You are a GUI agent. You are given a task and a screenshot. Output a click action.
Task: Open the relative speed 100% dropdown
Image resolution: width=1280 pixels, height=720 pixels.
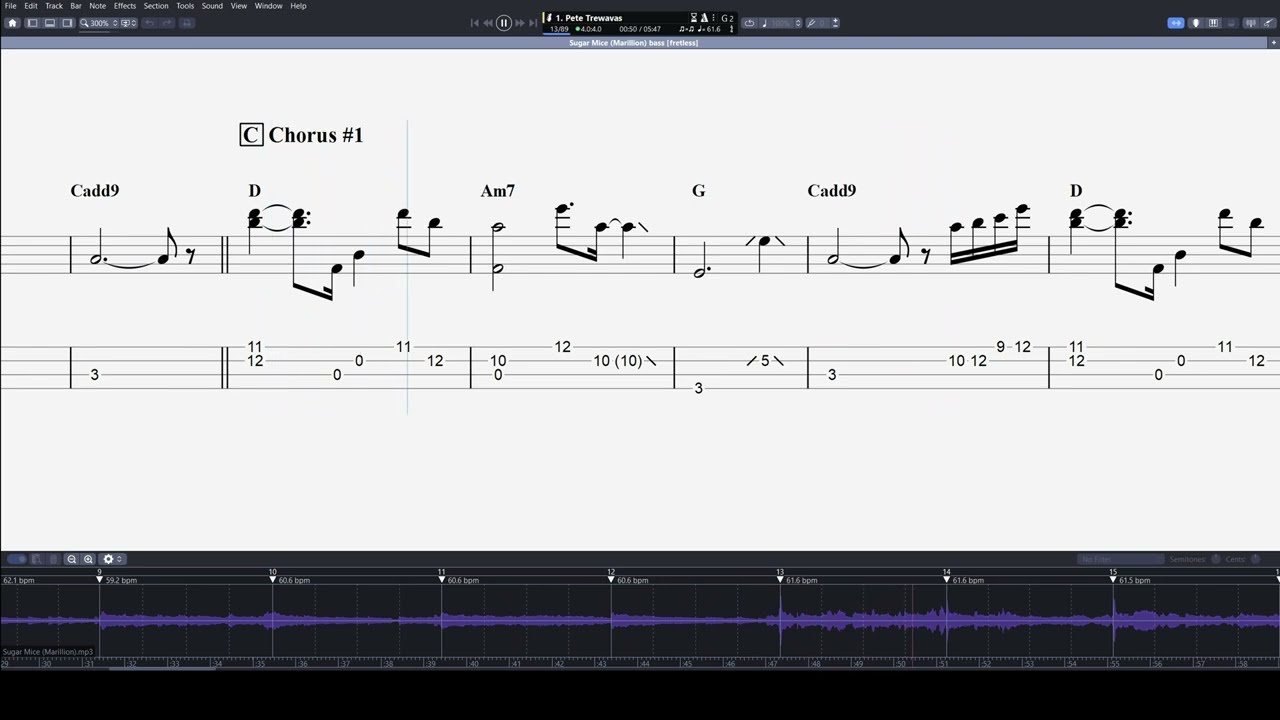pos(781,23)
